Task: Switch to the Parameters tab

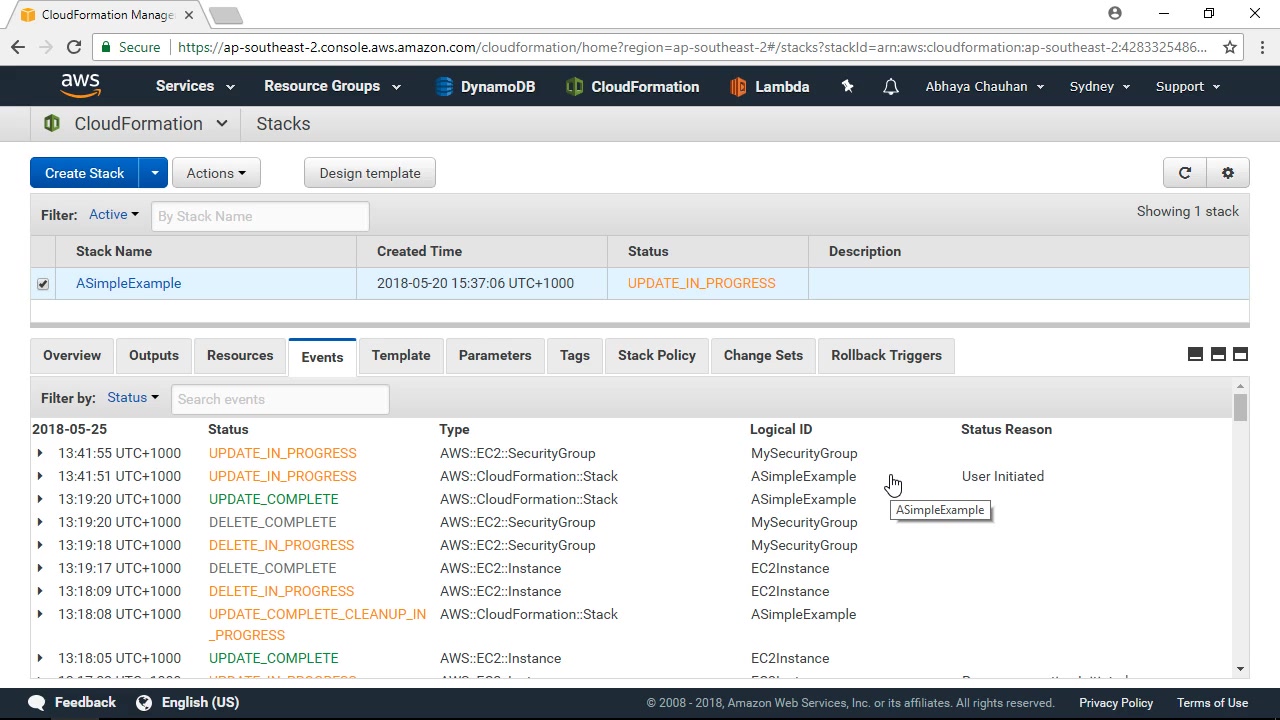Action: 495,356
